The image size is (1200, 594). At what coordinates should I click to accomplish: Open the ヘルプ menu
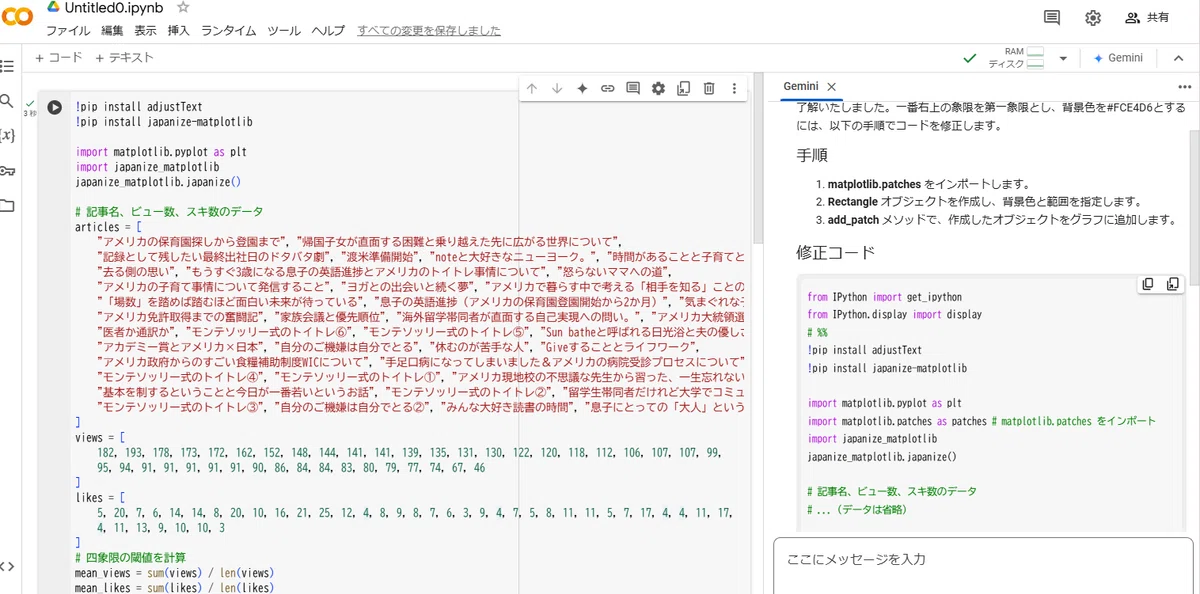pos(327,31)
